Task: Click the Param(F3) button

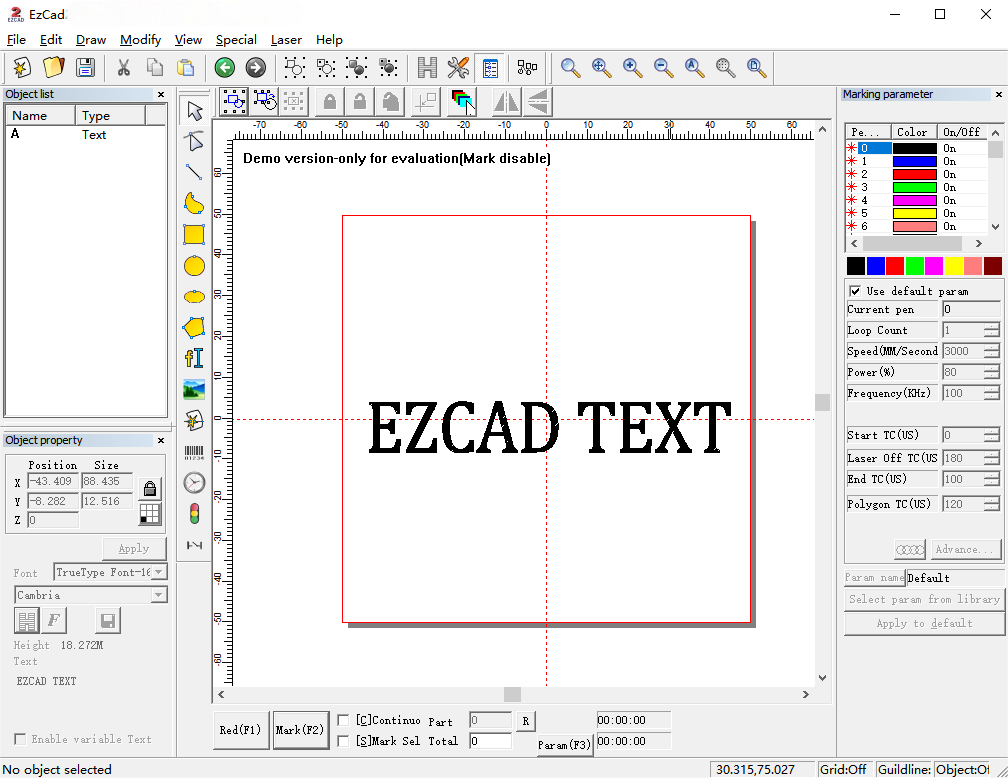Action: 564,745
